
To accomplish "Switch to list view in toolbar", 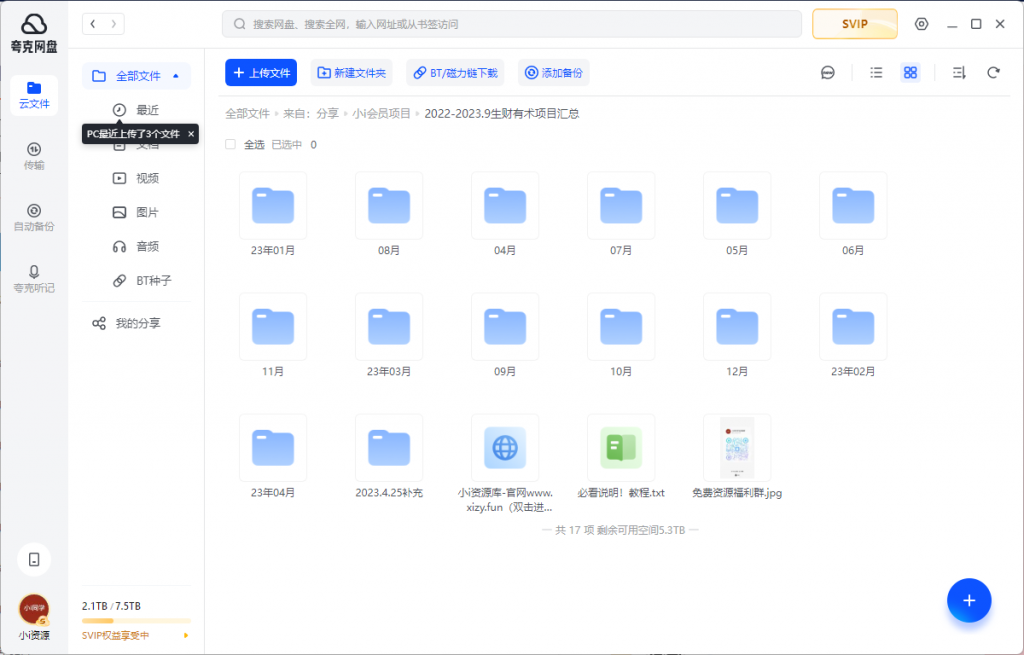I will click(876, 72).
